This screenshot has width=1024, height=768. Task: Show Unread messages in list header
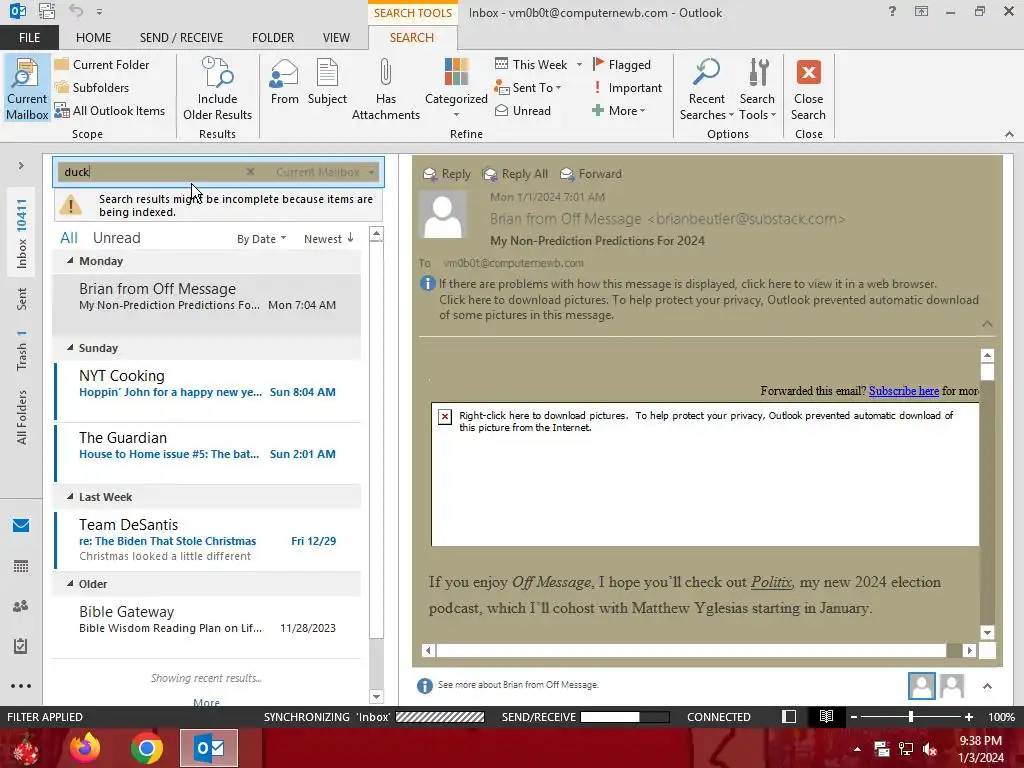(x=116, y=238)
